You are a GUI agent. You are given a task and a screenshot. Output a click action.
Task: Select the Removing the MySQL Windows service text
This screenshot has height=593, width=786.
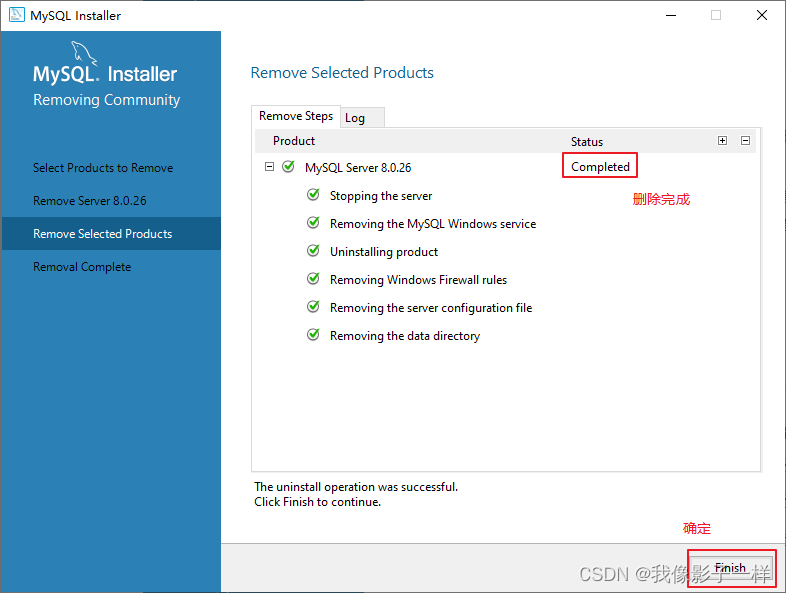coord(433,224)
